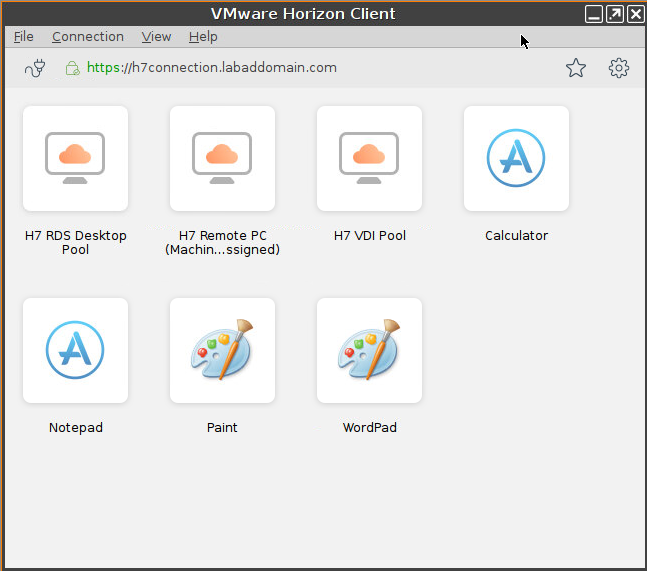The height and width of the screenshot is (571, 647).
Task: Open settings via the gear icon
Action: (x=619, y=68)
